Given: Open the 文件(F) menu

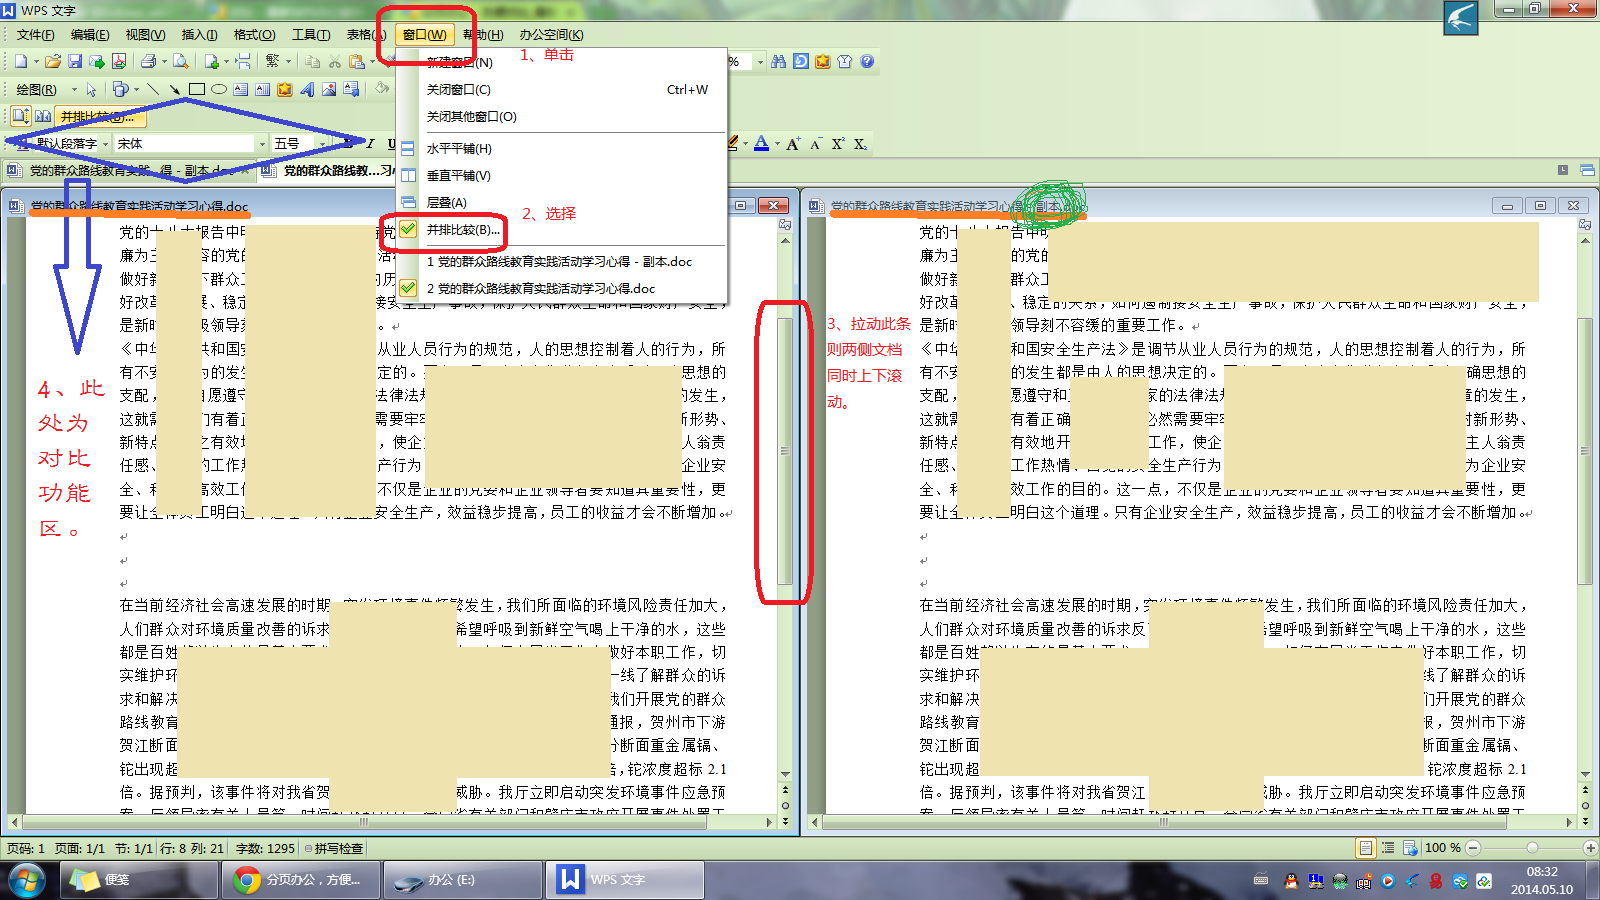Looking at the screenshot, I should click(x=35, y=35).
